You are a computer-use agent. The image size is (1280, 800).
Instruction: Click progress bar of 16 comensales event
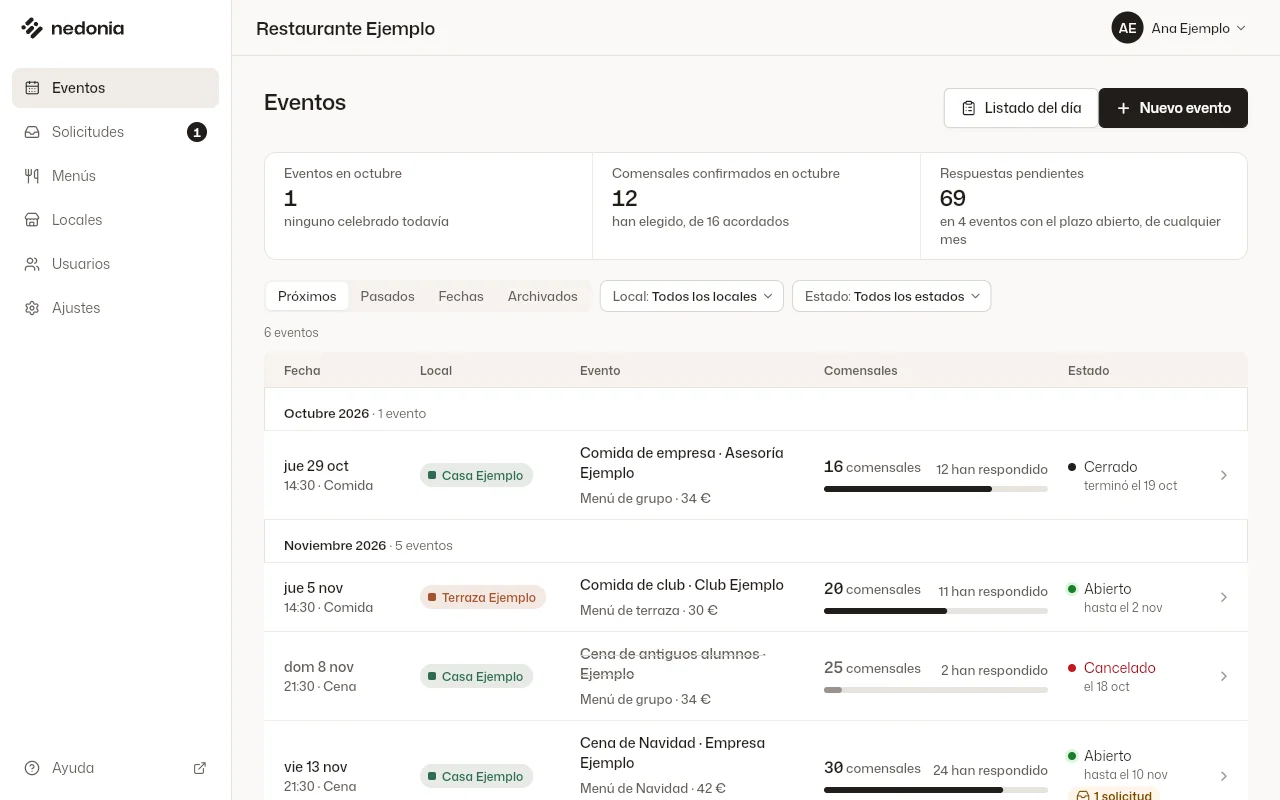[936, 489]
